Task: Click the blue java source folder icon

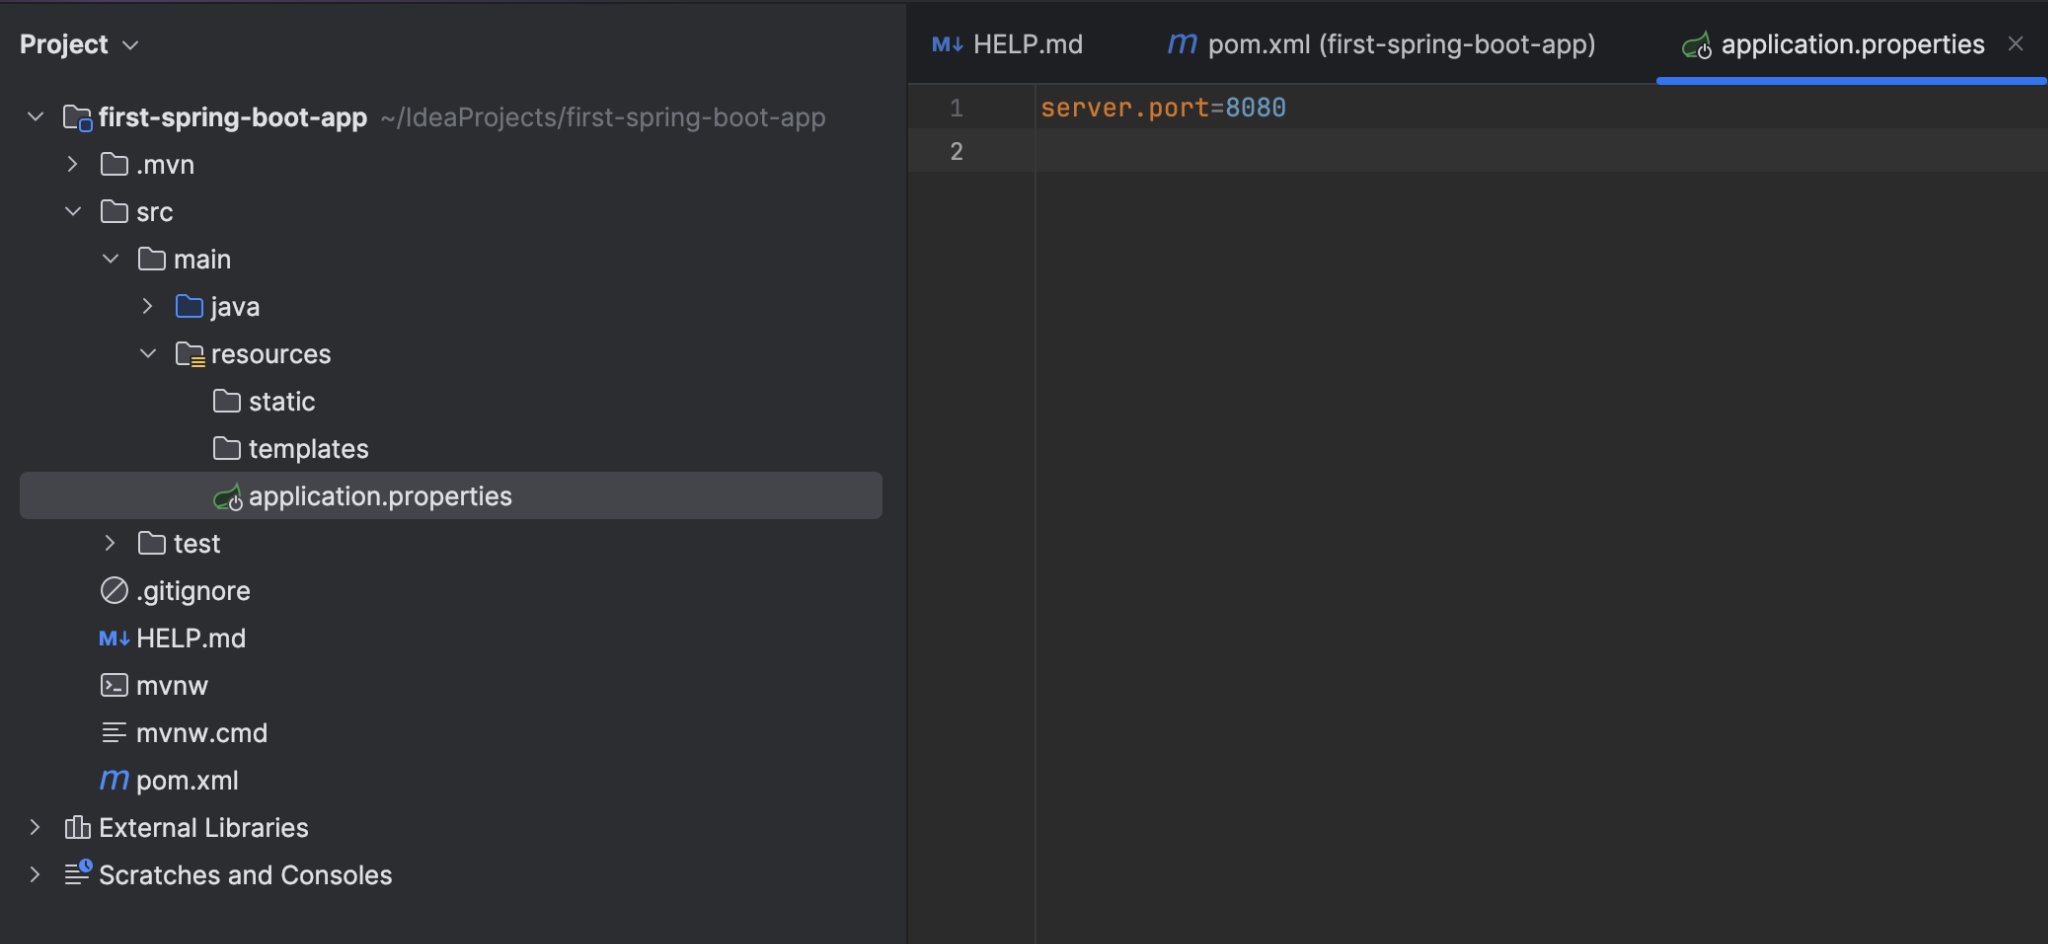Action: tap(189, 306)
